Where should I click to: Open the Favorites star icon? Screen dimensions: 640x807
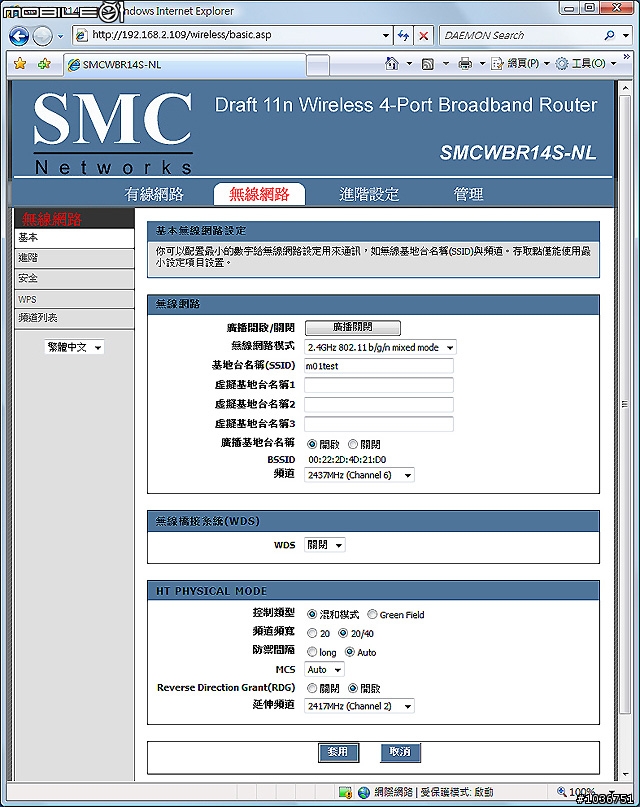click(x=20, y=64)
